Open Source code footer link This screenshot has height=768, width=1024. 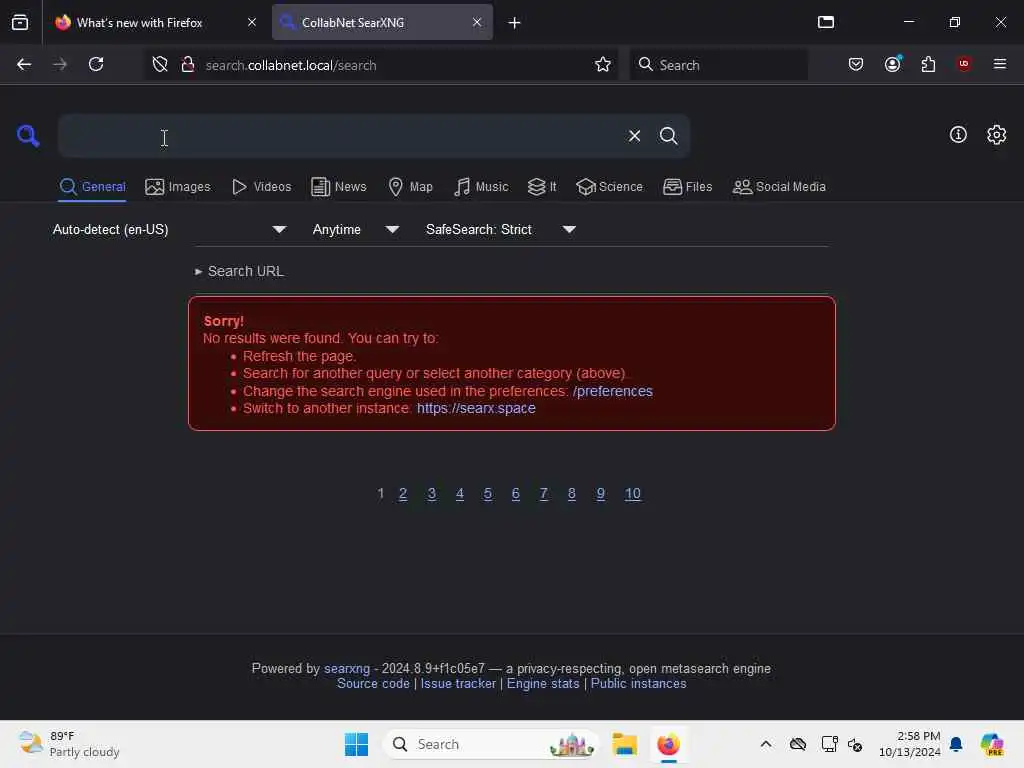[373, 684]
